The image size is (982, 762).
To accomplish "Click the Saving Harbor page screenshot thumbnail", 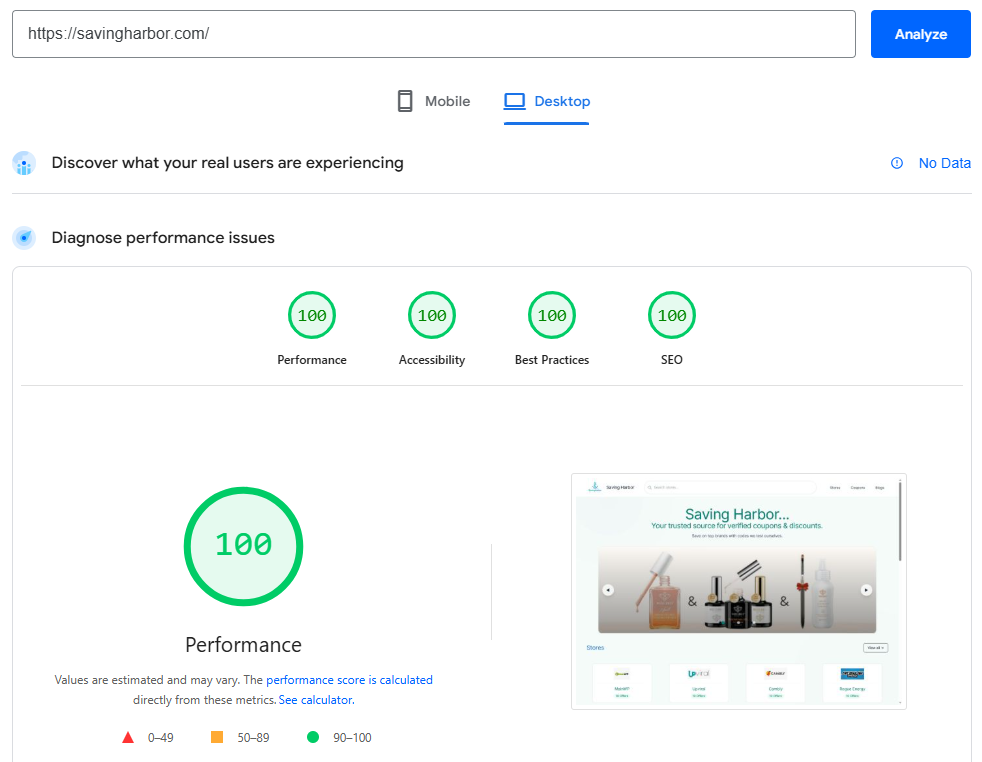I will tap(738, 591).
